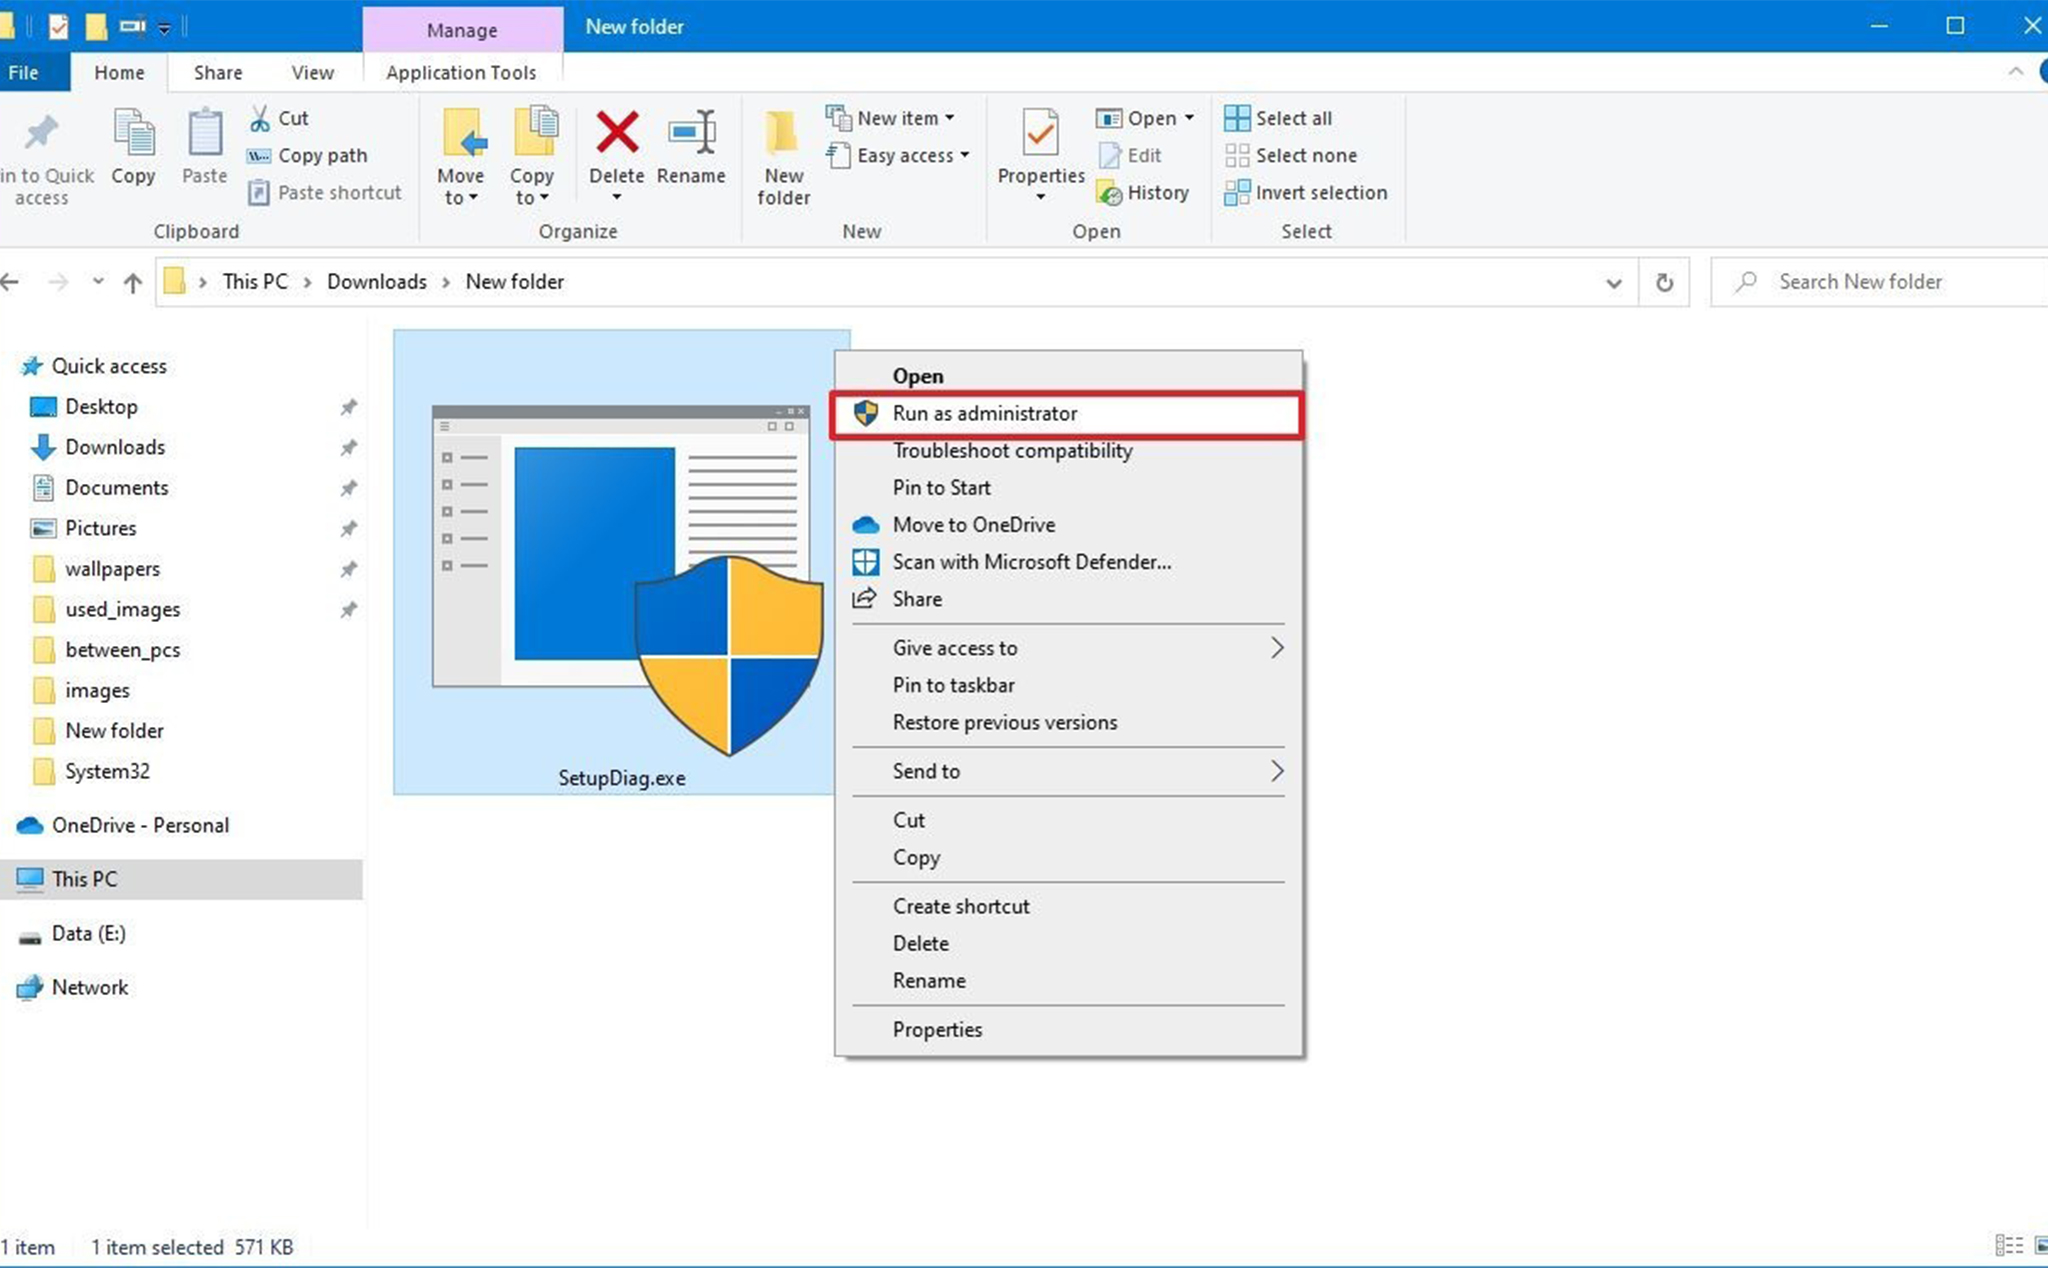
Task: Open the ribbon Open dropdown arrow
Action: point(1189,118)
